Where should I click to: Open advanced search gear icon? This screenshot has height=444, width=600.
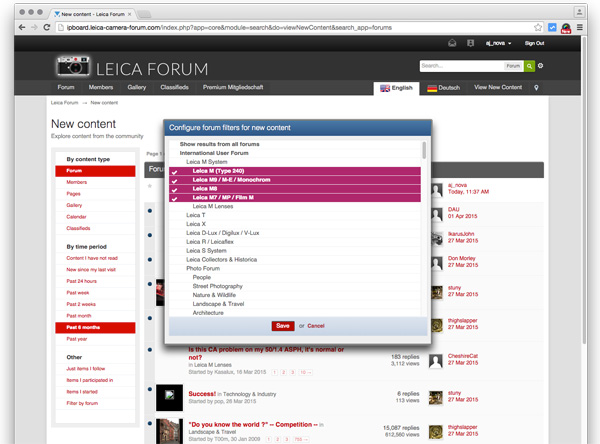[x=541, y=66]
